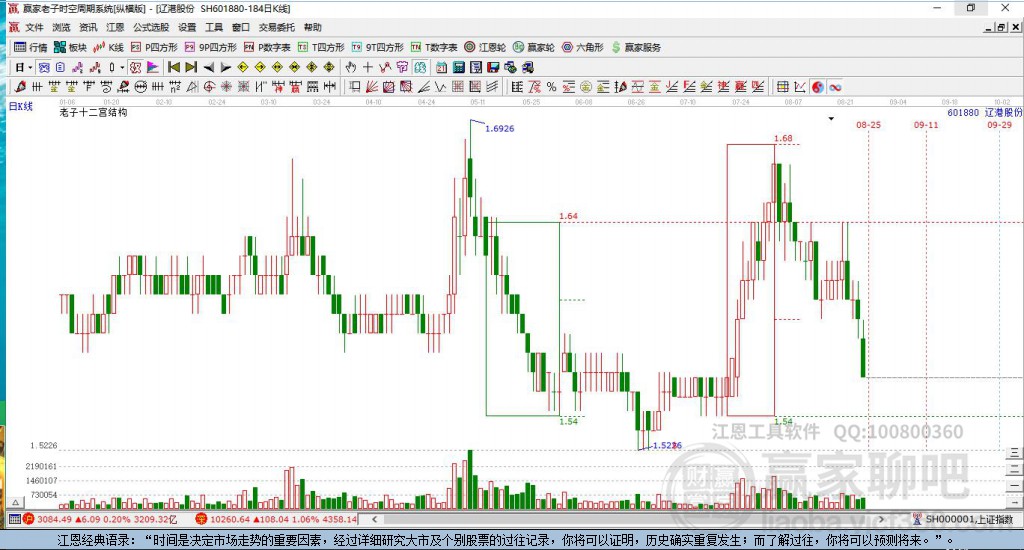The height and width of the screenshot is (550, 1024).
Task: Click the starburst radial lines icon
Action: tap(226, 86)
